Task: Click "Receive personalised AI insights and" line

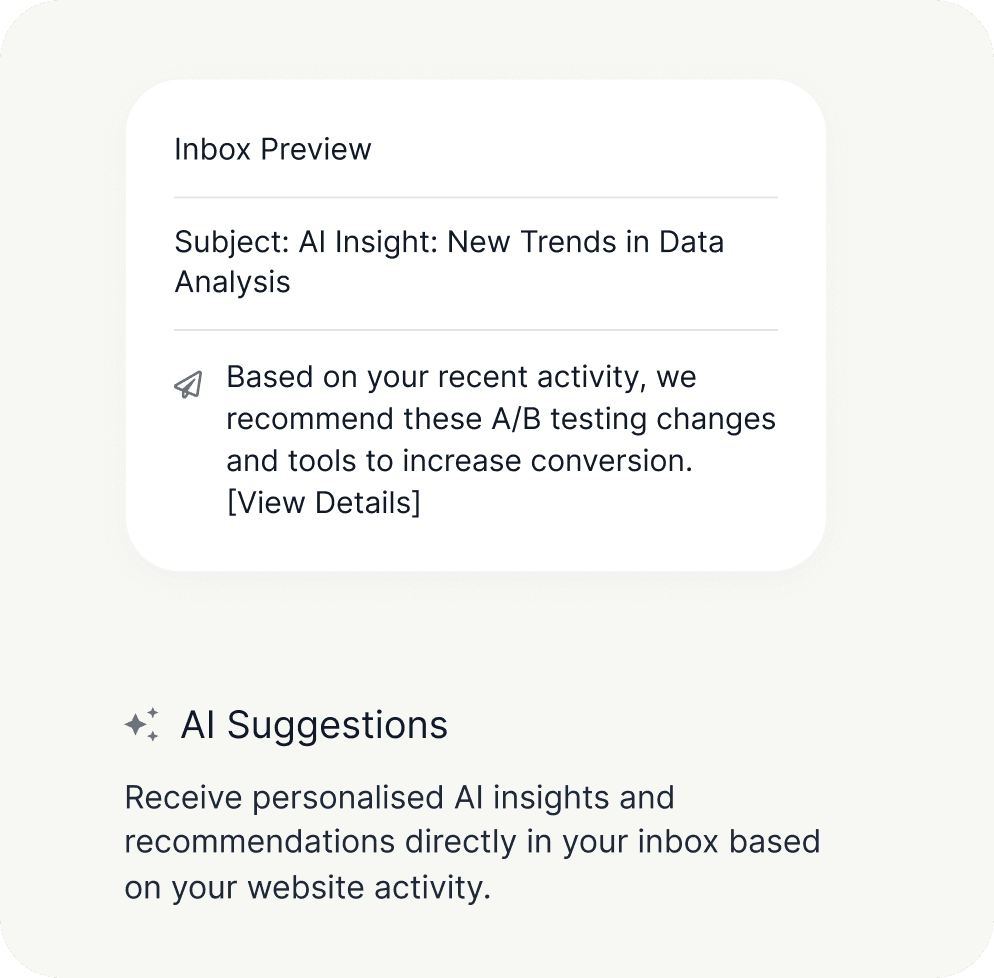Action: (x=399, y=798)
